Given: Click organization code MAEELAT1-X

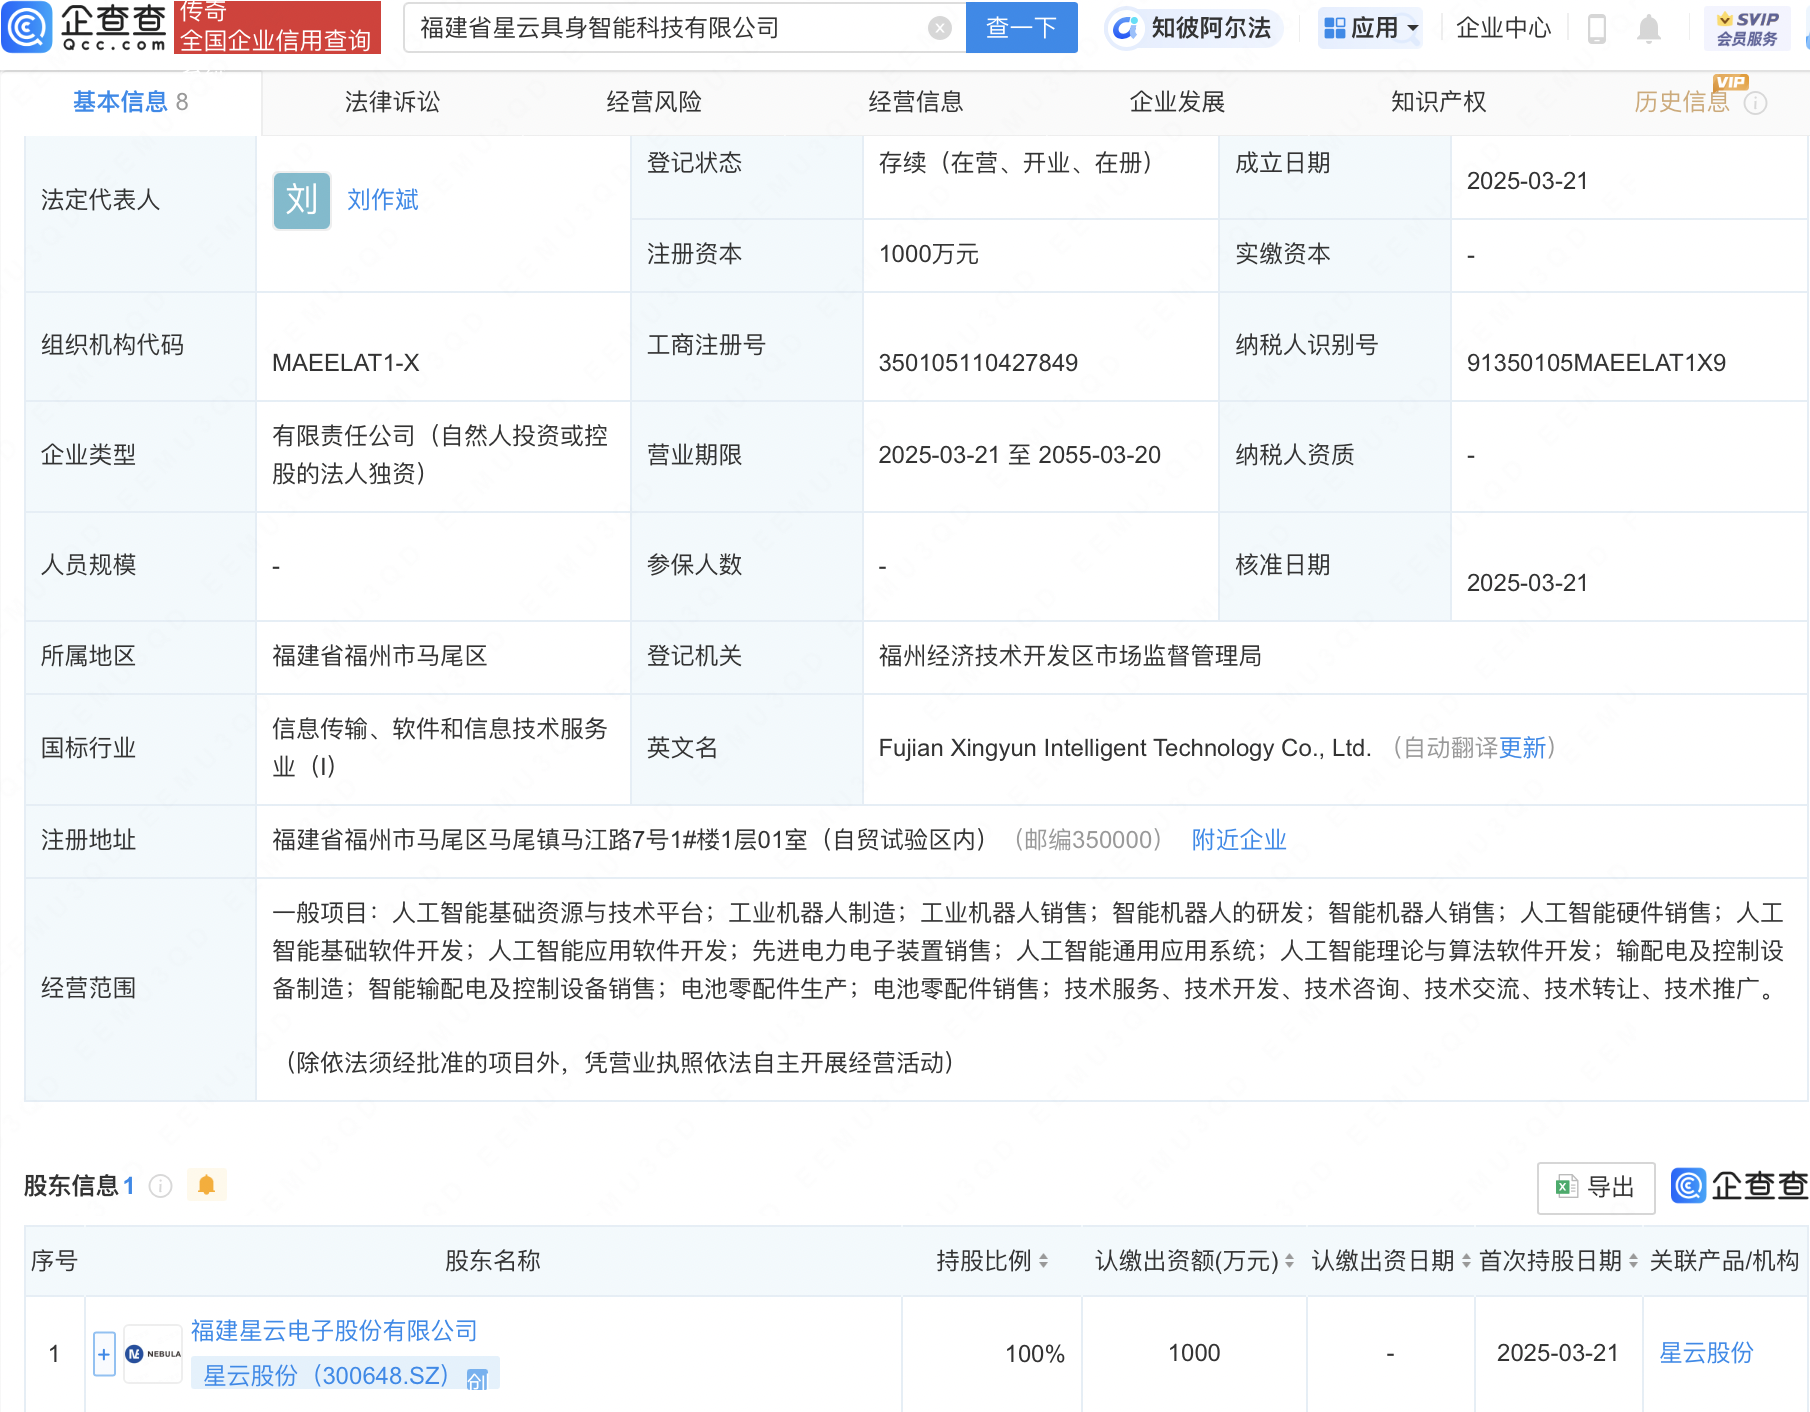Looking at the screenshot, I should [345, 363].
